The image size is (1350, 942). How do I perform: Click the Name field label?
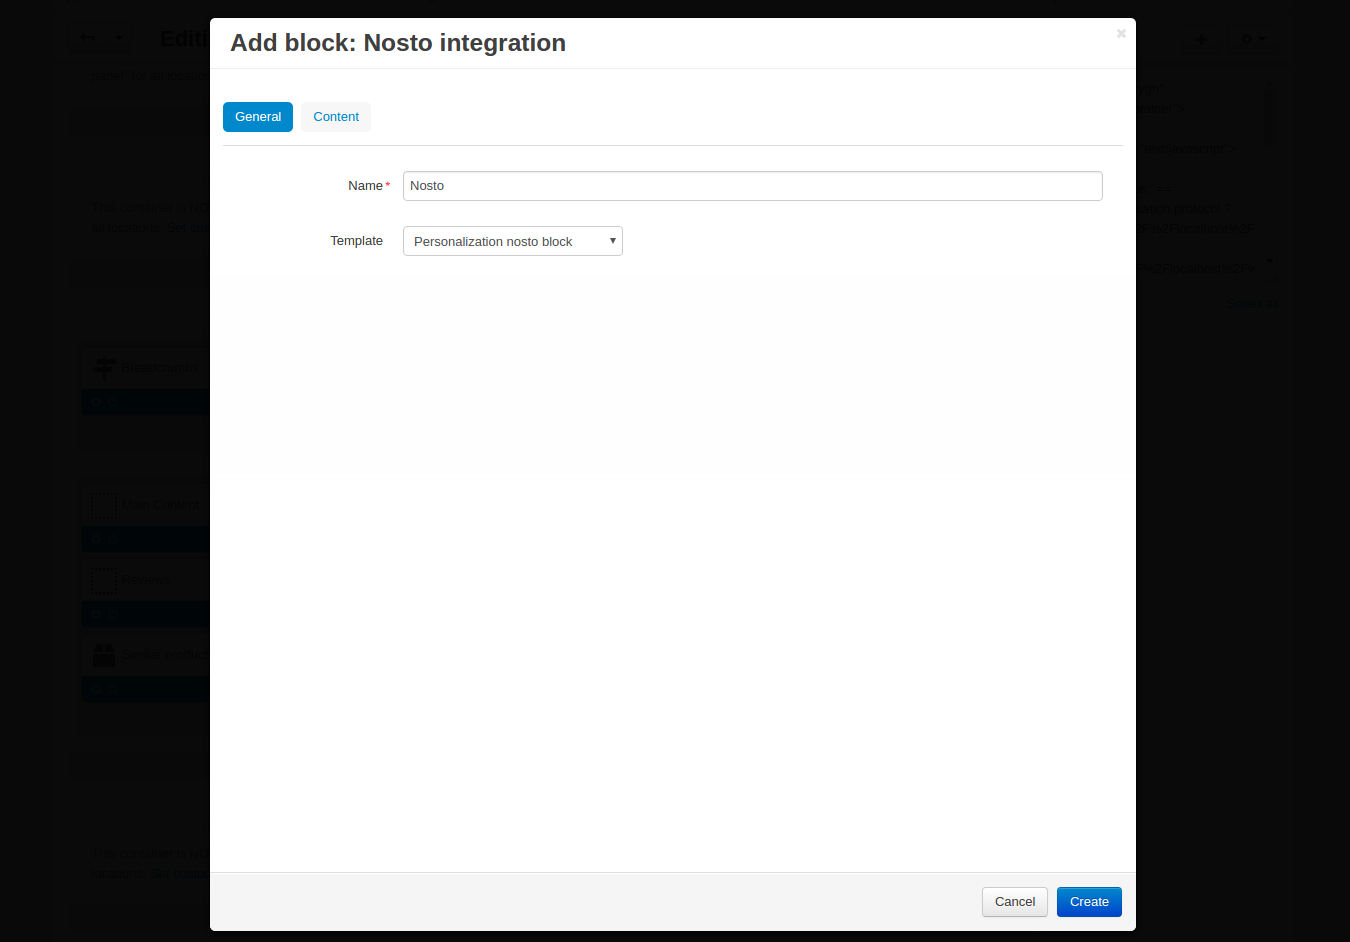click(x=366, y=186)
